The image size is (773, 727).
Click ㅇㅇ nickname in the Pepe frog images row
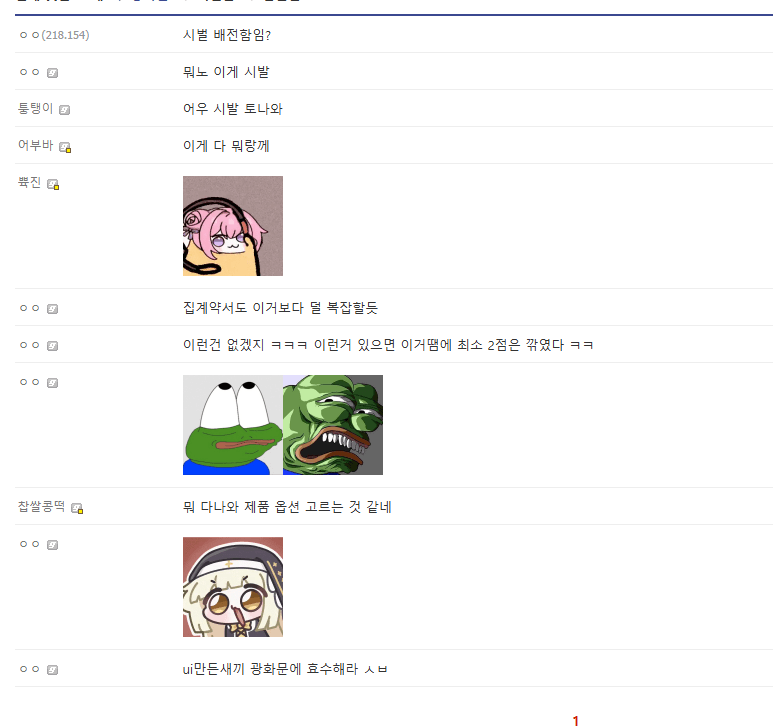coord(30,382)
